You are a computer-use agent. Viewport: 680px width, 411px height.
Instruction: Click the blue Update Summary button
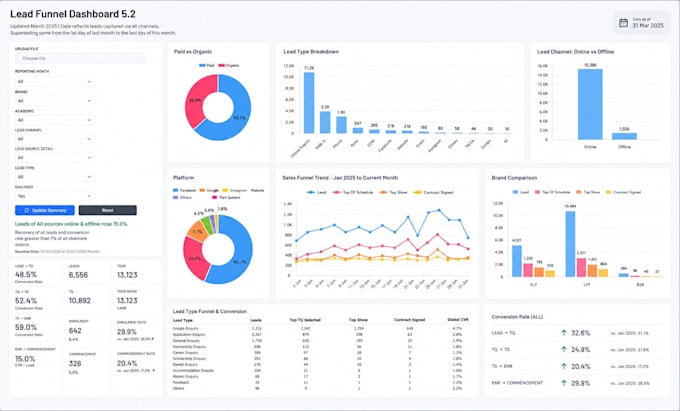point(45,210)
